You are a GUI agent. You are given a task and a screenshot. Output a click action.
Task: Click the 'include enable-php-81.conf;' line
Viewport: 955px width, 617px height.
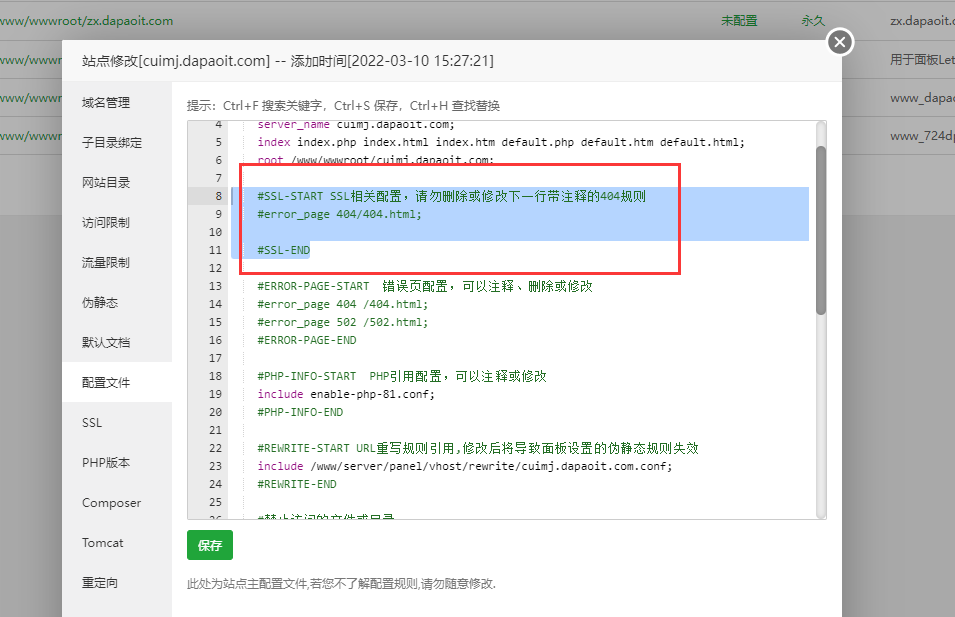pos(346,394)
